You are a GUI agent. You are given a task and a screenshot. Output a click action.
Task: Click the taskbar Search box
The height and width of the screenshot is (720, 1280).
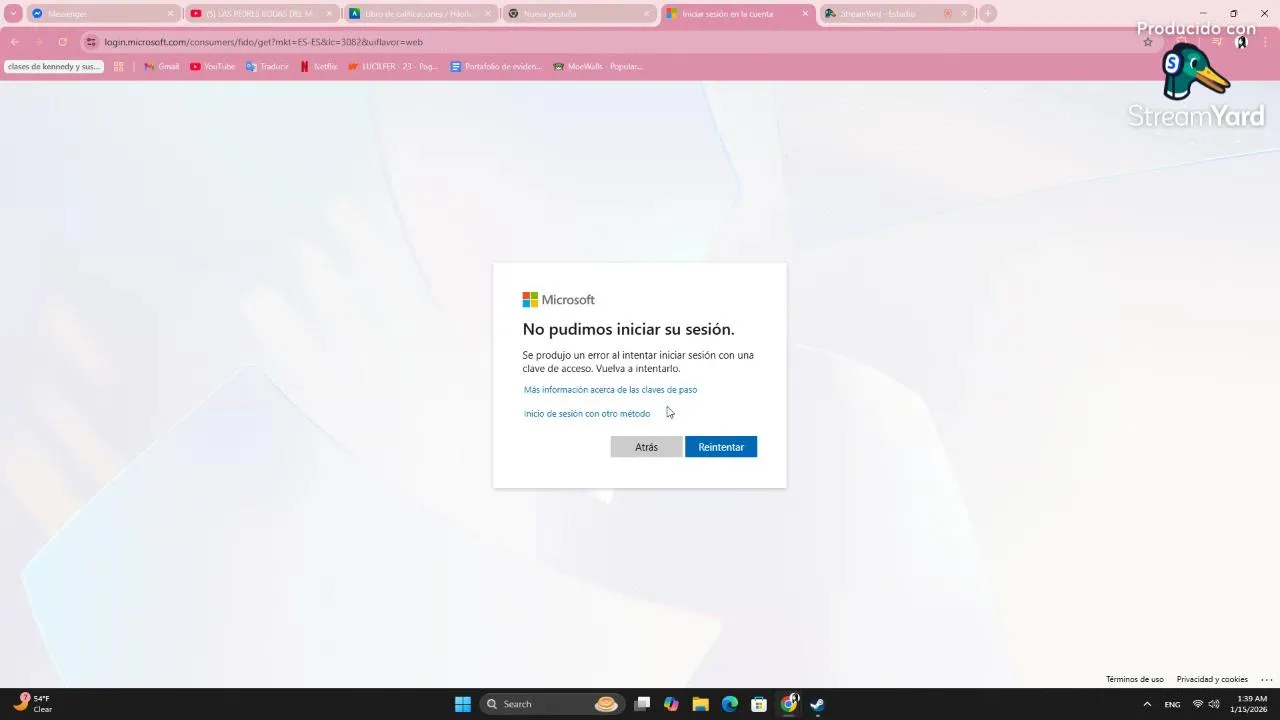(552, 704)
